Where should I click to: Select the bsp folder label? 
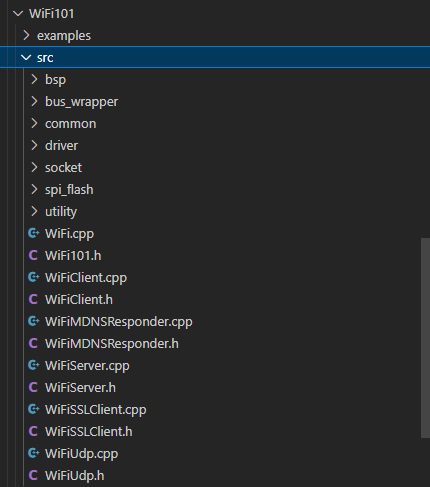55,80
